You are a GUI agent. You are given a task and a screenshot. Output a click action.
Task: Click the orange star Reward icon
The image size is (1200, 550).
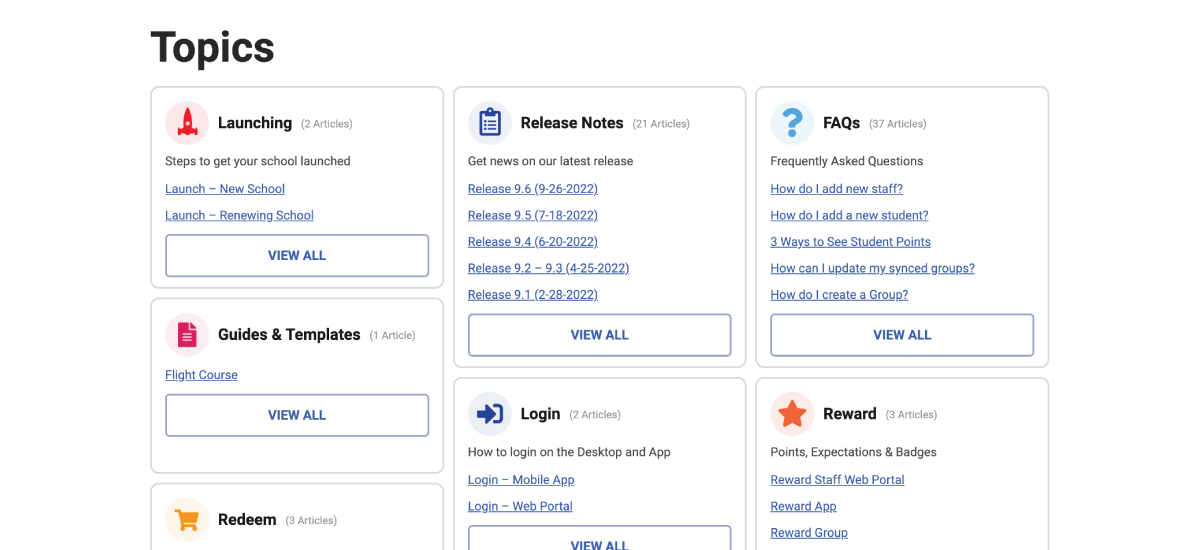pos(792,414)
